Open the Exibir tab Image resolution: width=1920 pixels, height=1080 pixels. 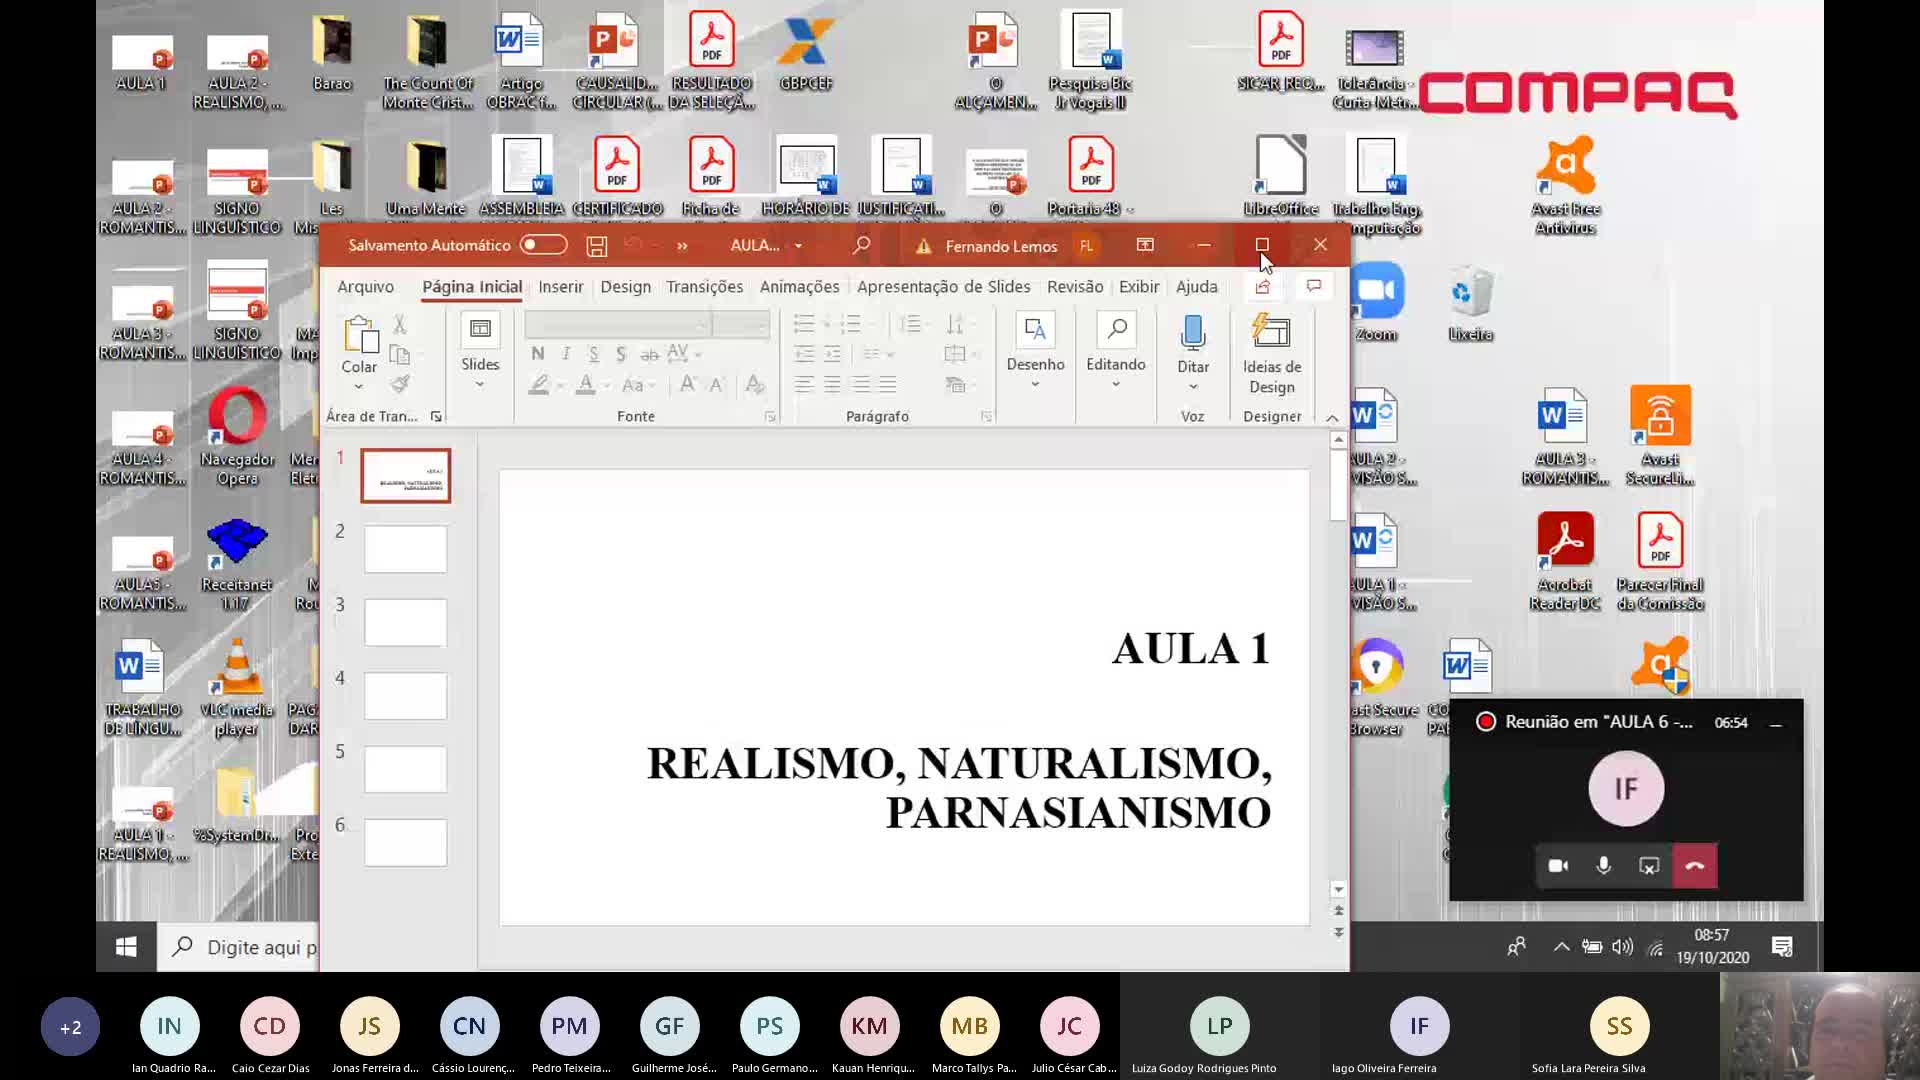[x=1139, y=286]
